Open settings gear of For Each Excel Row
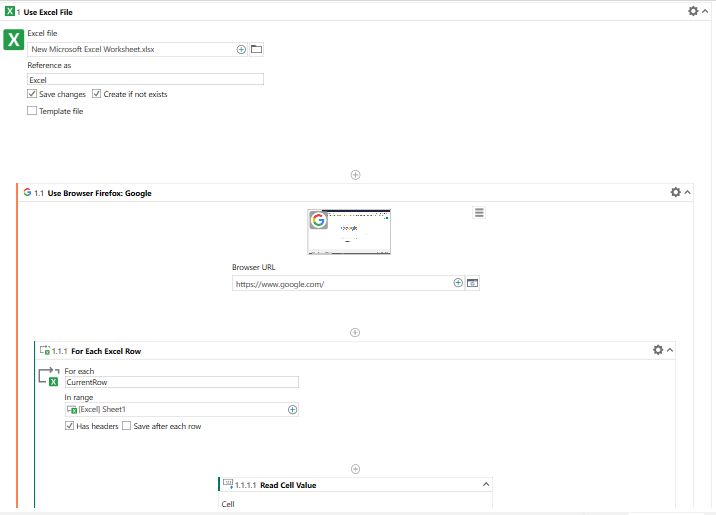The width and height of the screenshot is (716, 515). 658,350
